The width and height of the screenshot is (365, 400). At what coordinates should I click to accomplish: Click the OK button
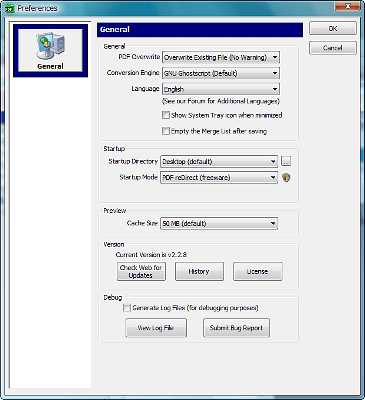[x=333, y=29]
